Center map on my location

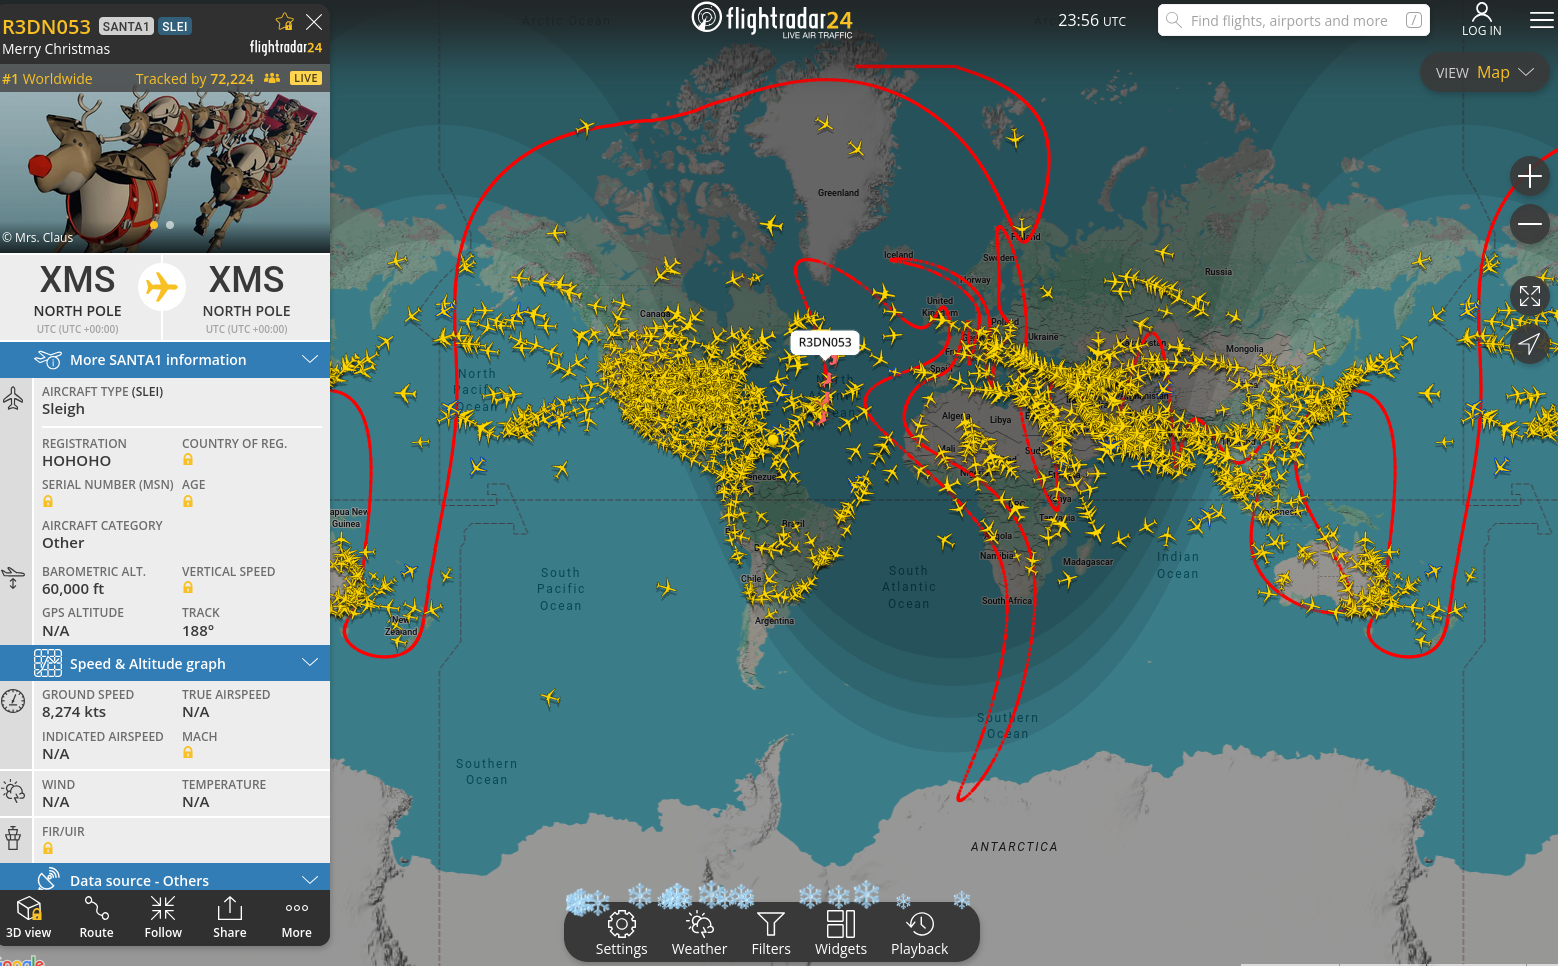point(1530,344)
